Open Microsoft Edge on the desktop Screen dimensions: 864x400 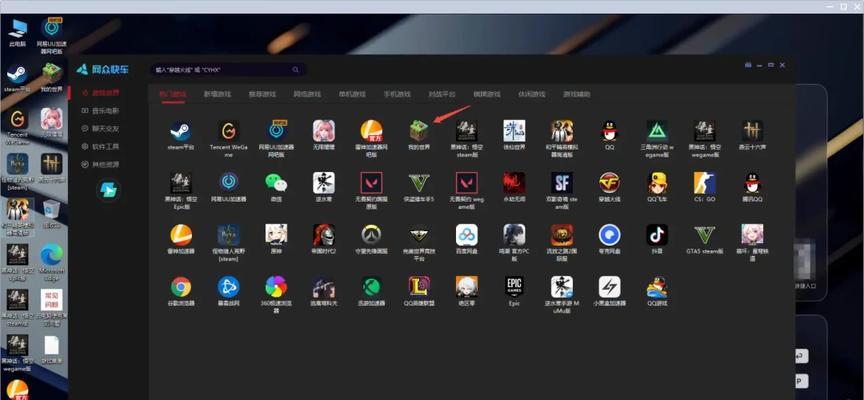pos(52,262)
